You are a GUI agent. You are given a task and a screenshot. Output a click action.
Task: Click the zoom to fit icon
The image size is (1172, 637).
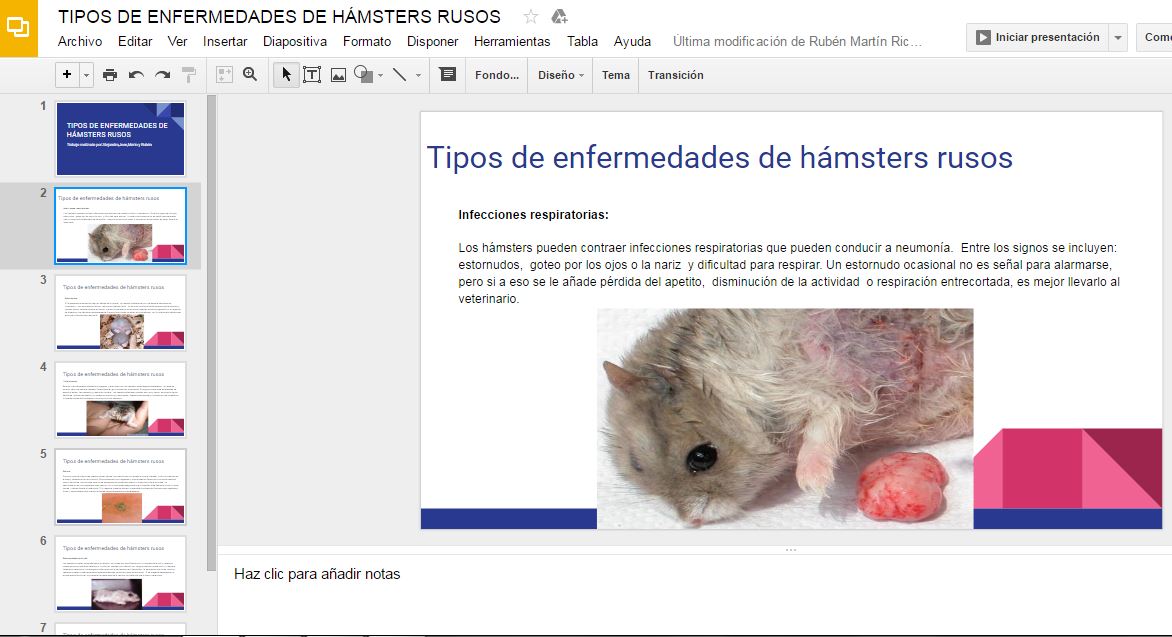(224, 75)
